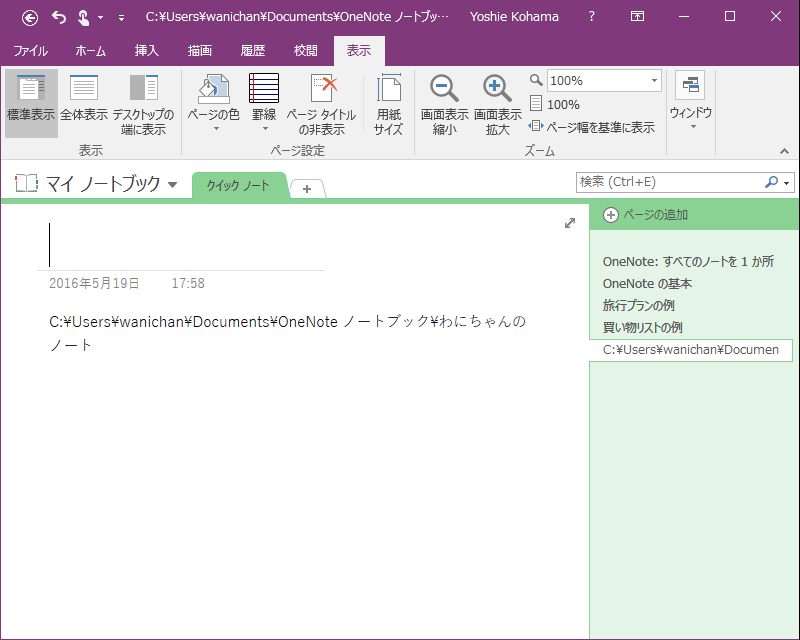The image size is (800, 640).
Task: Select the クイック ノート section tab
Action: 238,185
